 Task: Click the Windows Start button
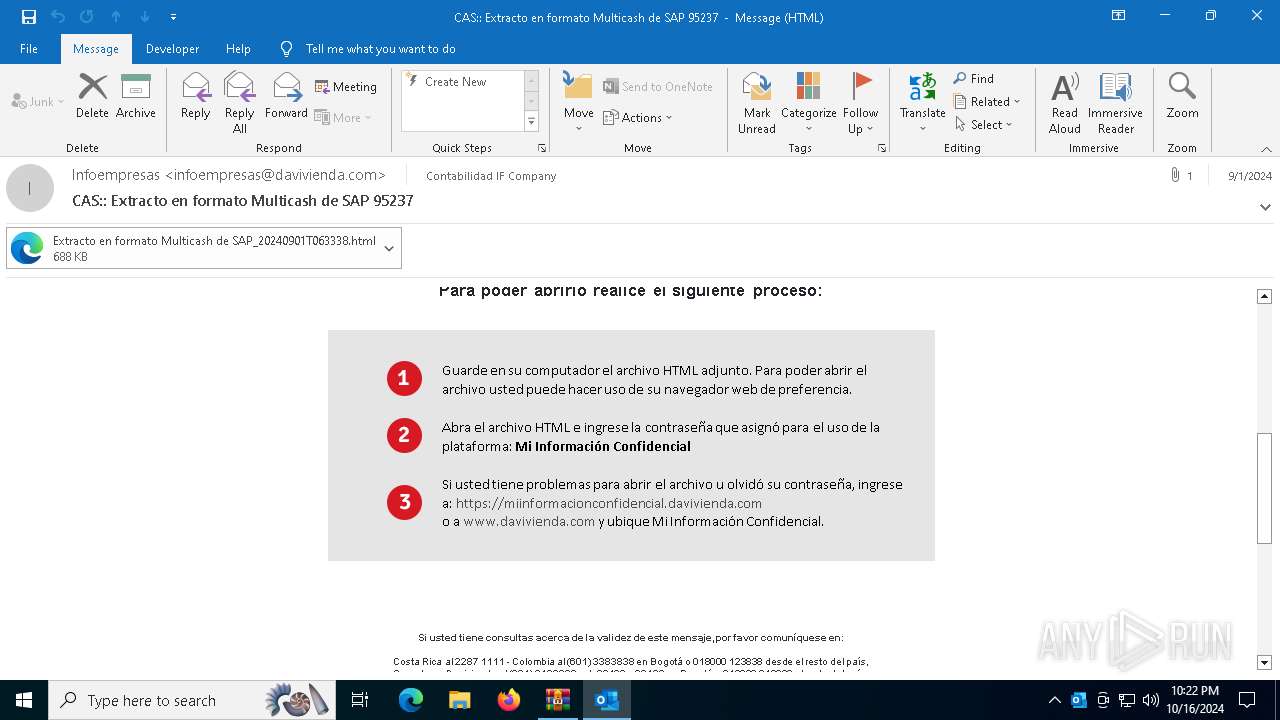[24, 700]
